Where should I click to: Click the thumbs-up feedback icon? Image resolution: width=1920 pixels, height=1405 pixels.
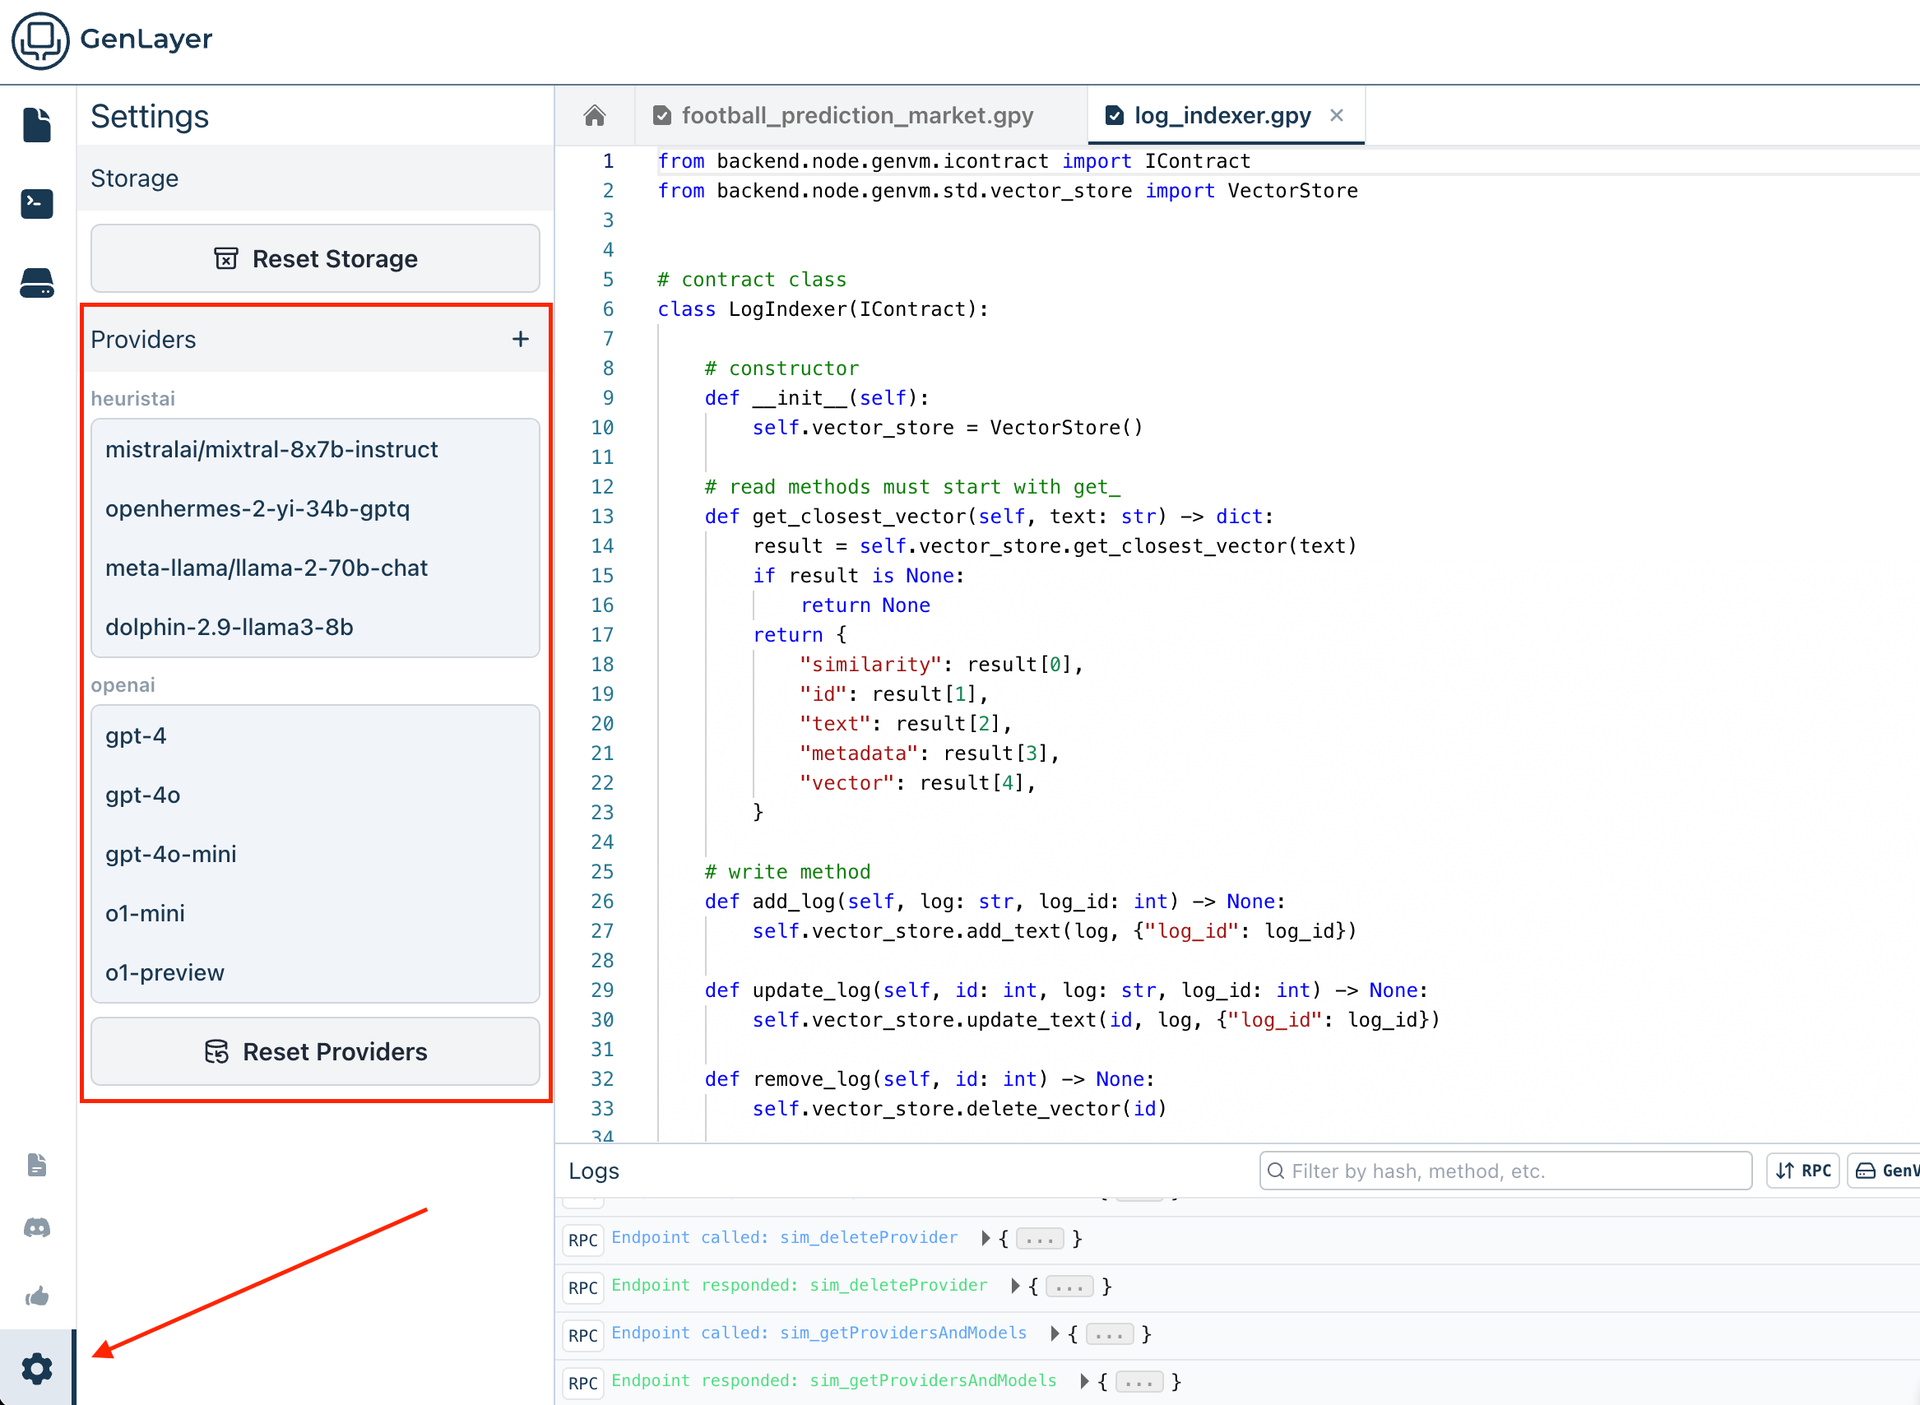(x=37, y=1297)
